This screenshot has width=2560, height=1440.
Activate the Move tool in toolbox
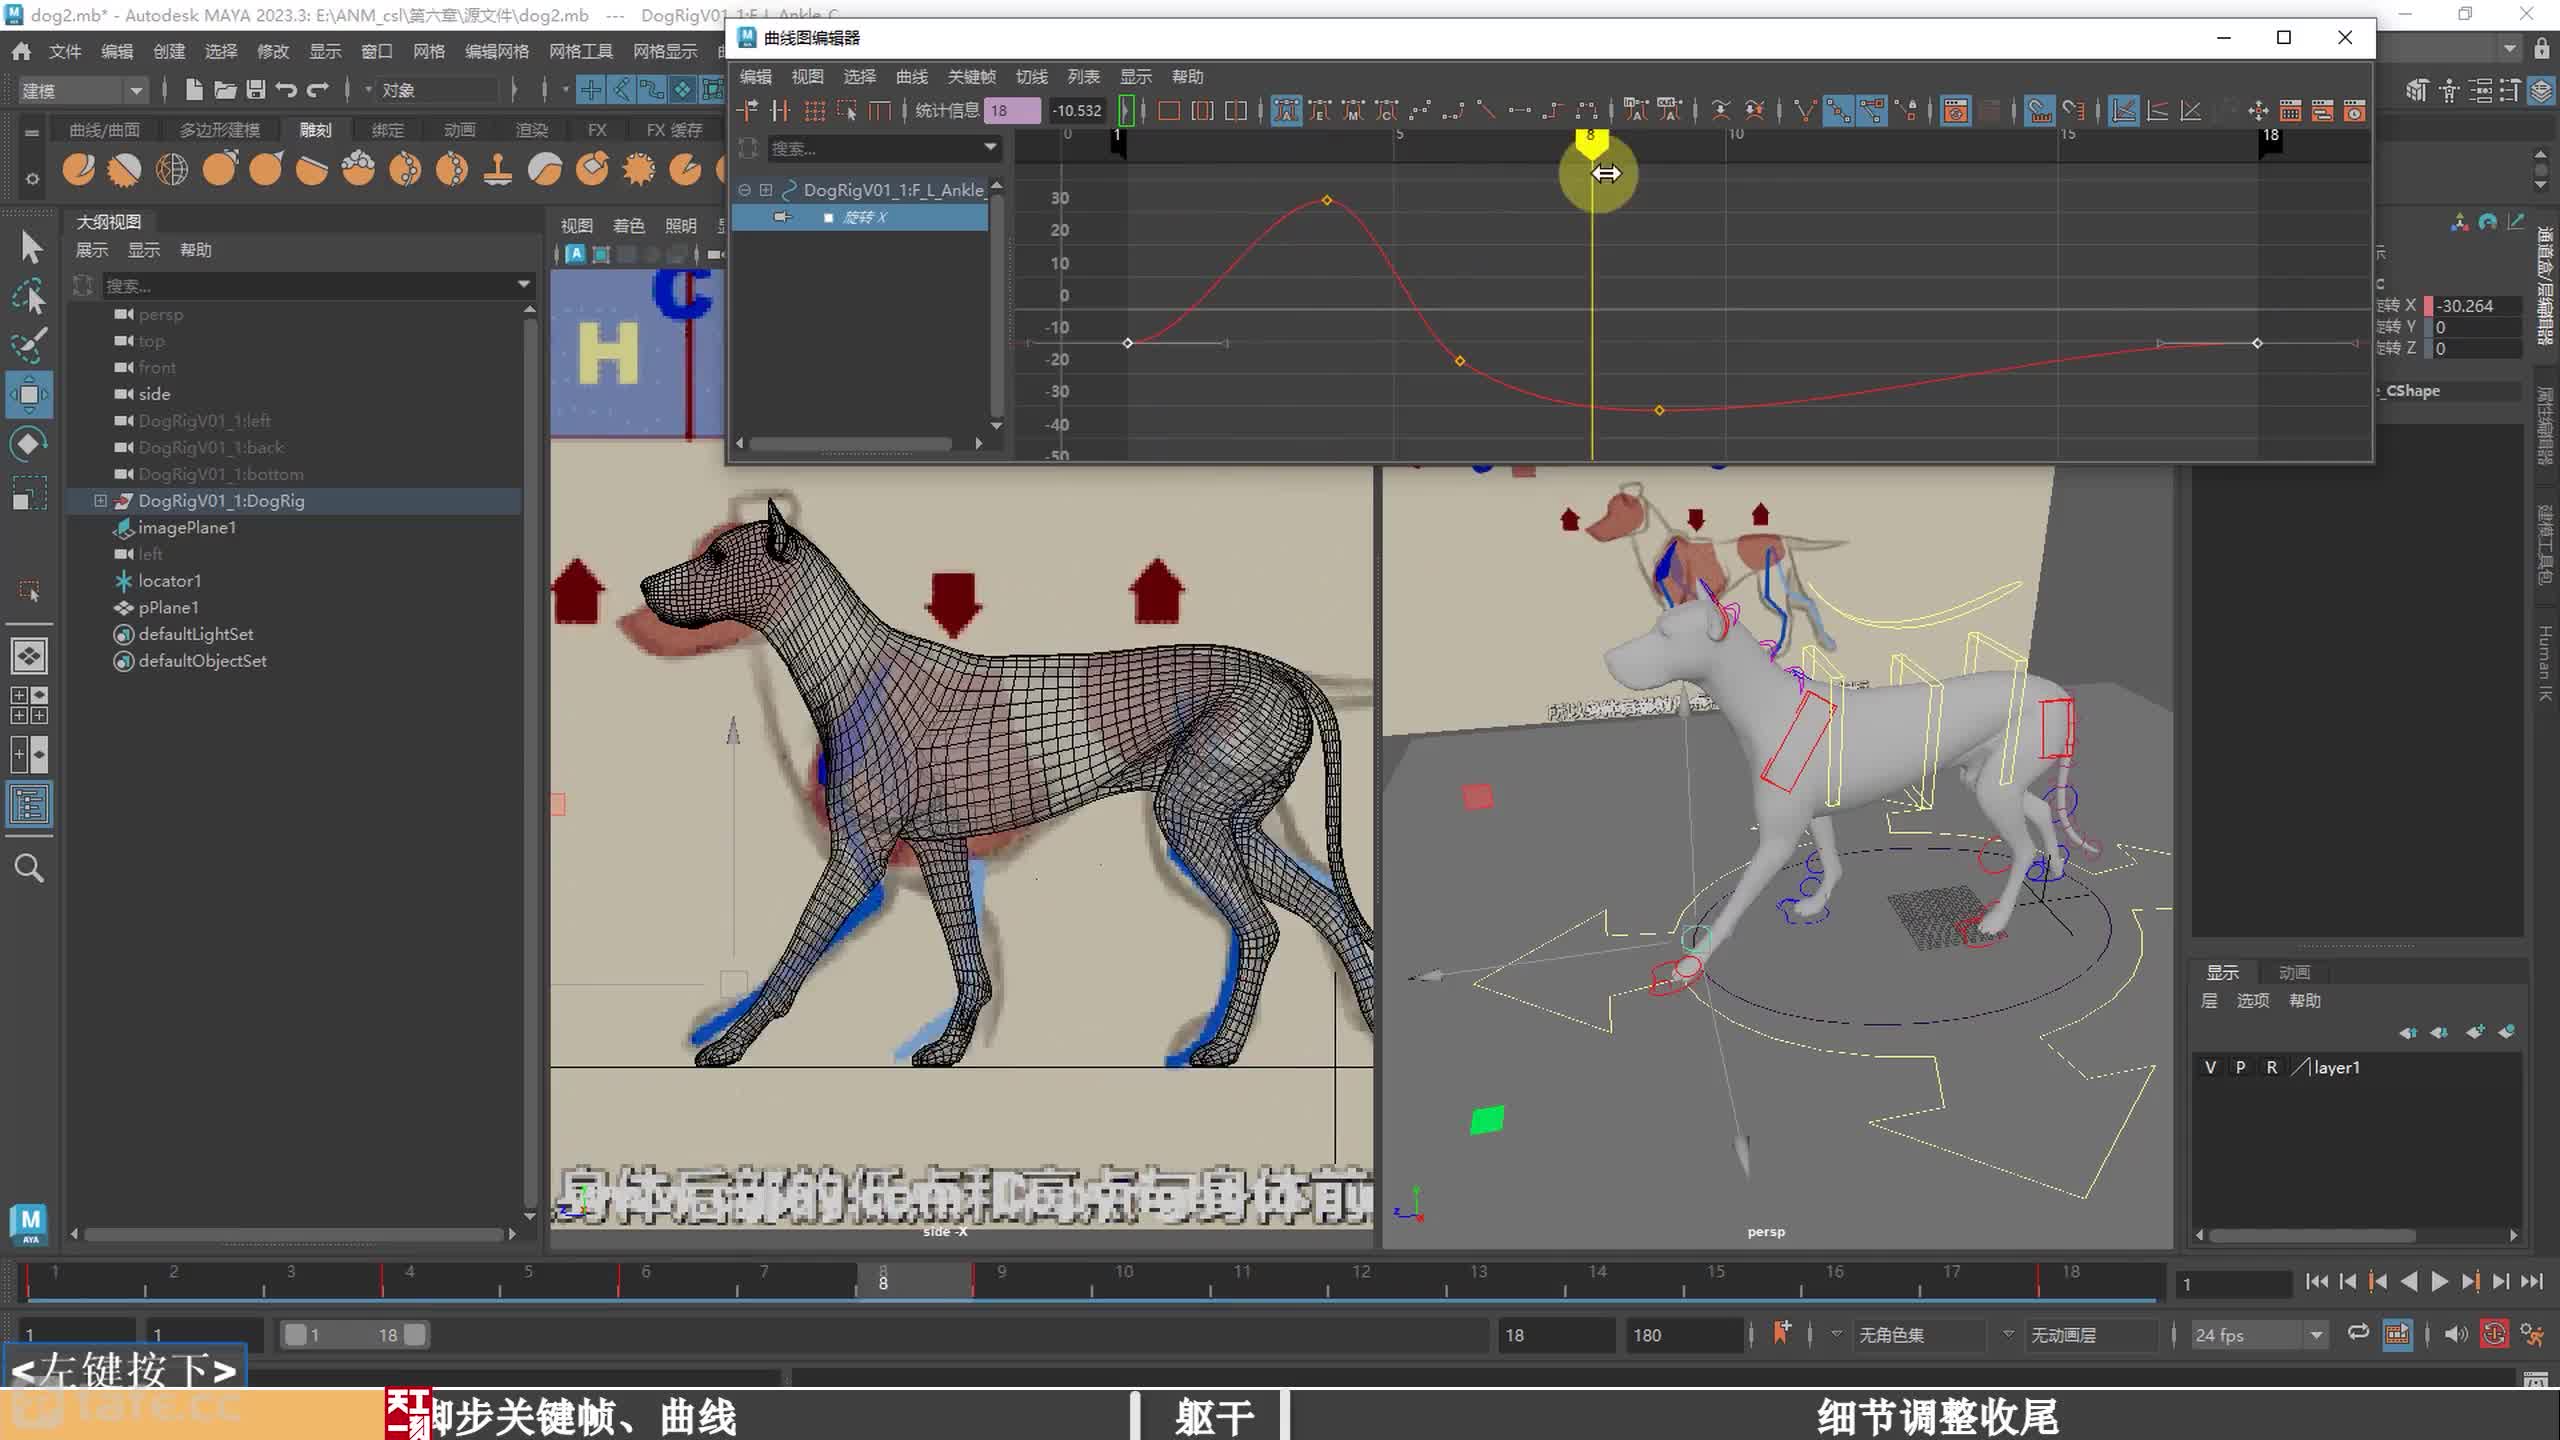(30, 394)
